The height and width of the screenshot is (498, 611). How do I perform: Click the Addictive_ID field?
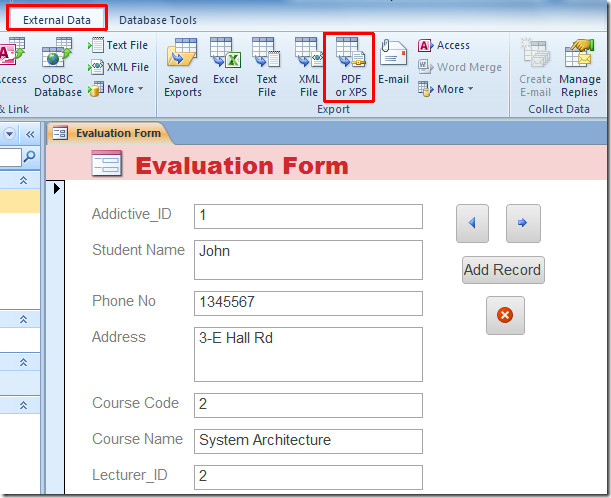pos(308,216)
